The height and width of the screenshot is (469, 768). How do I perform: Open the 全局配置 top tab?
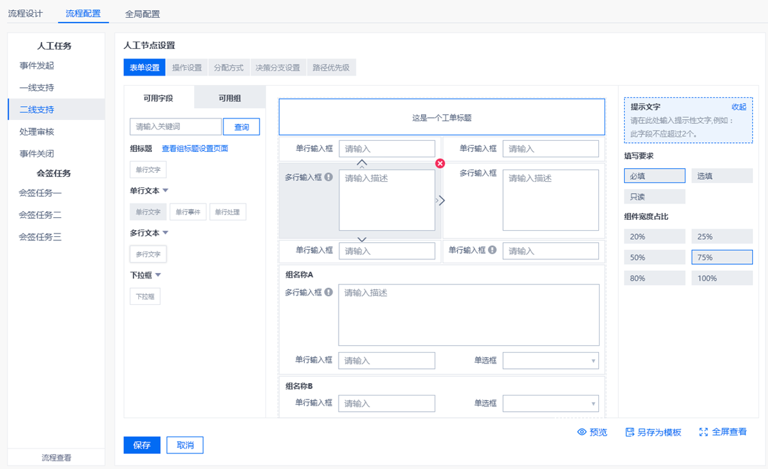coord(142,14)
